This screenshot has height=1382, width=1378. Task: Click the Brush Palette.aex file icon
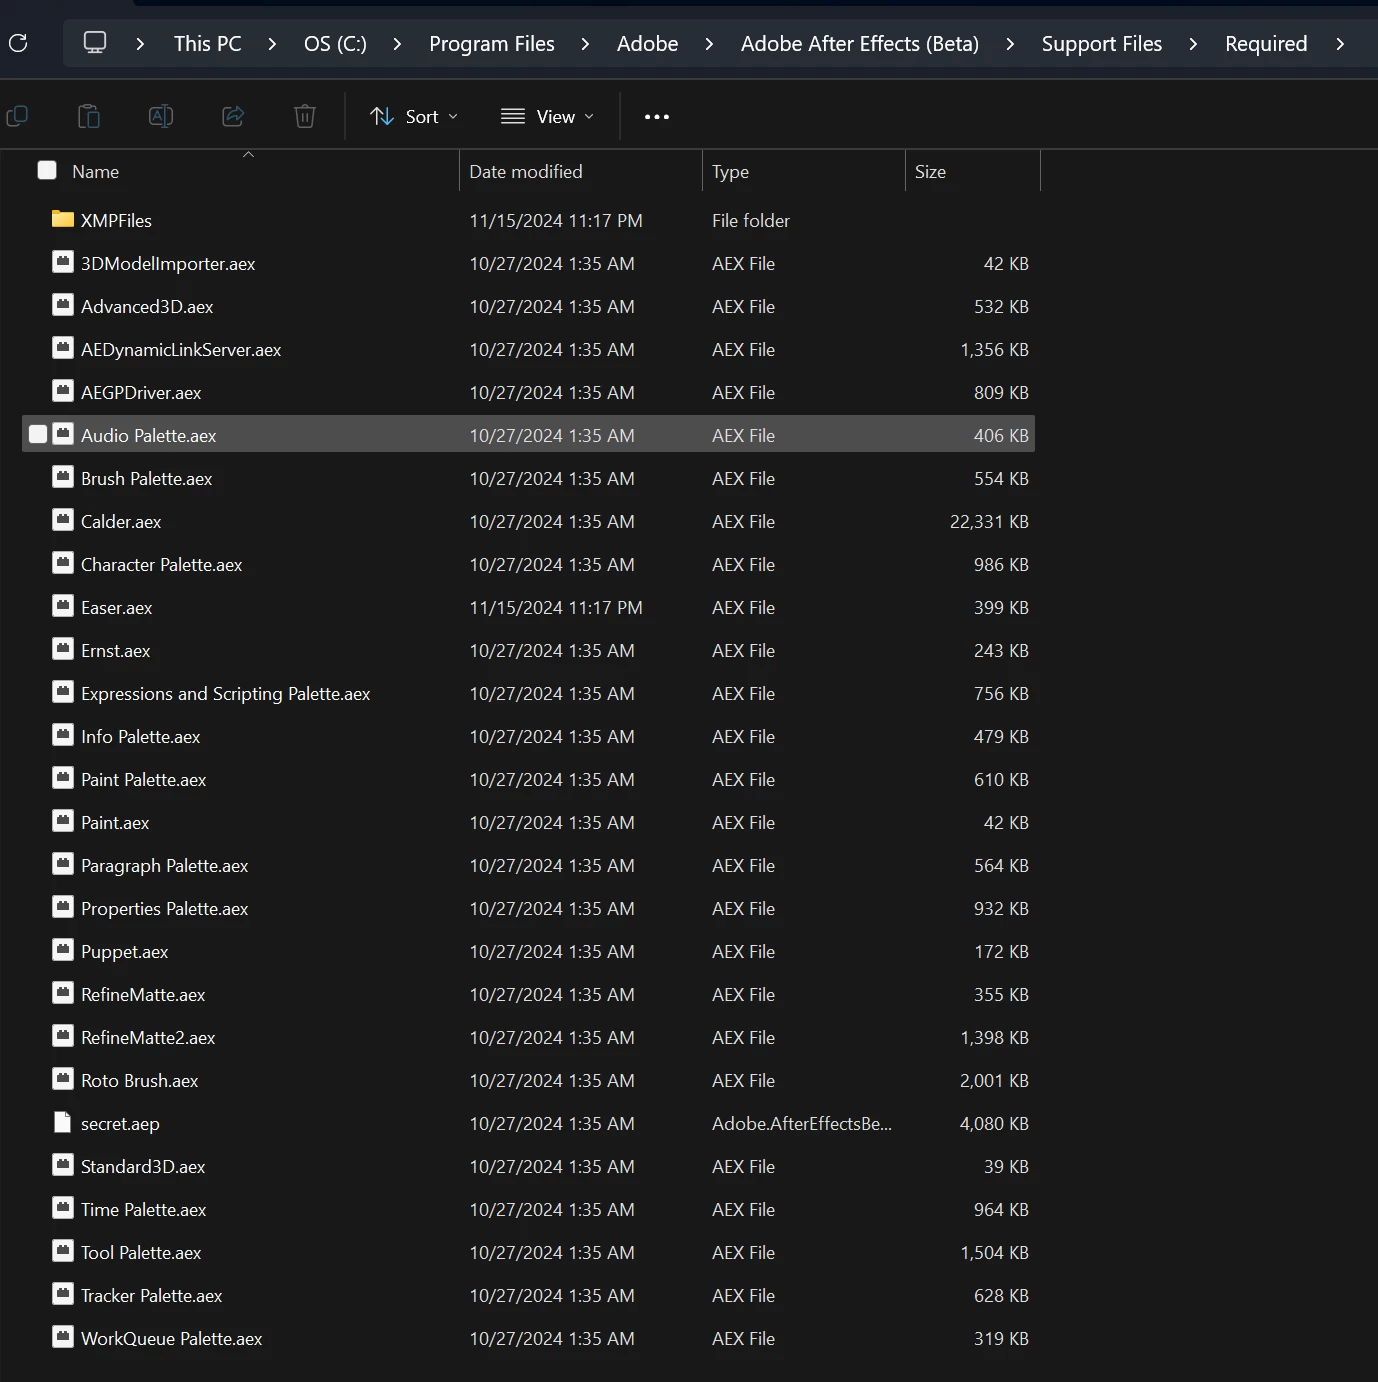click(63, 477)
